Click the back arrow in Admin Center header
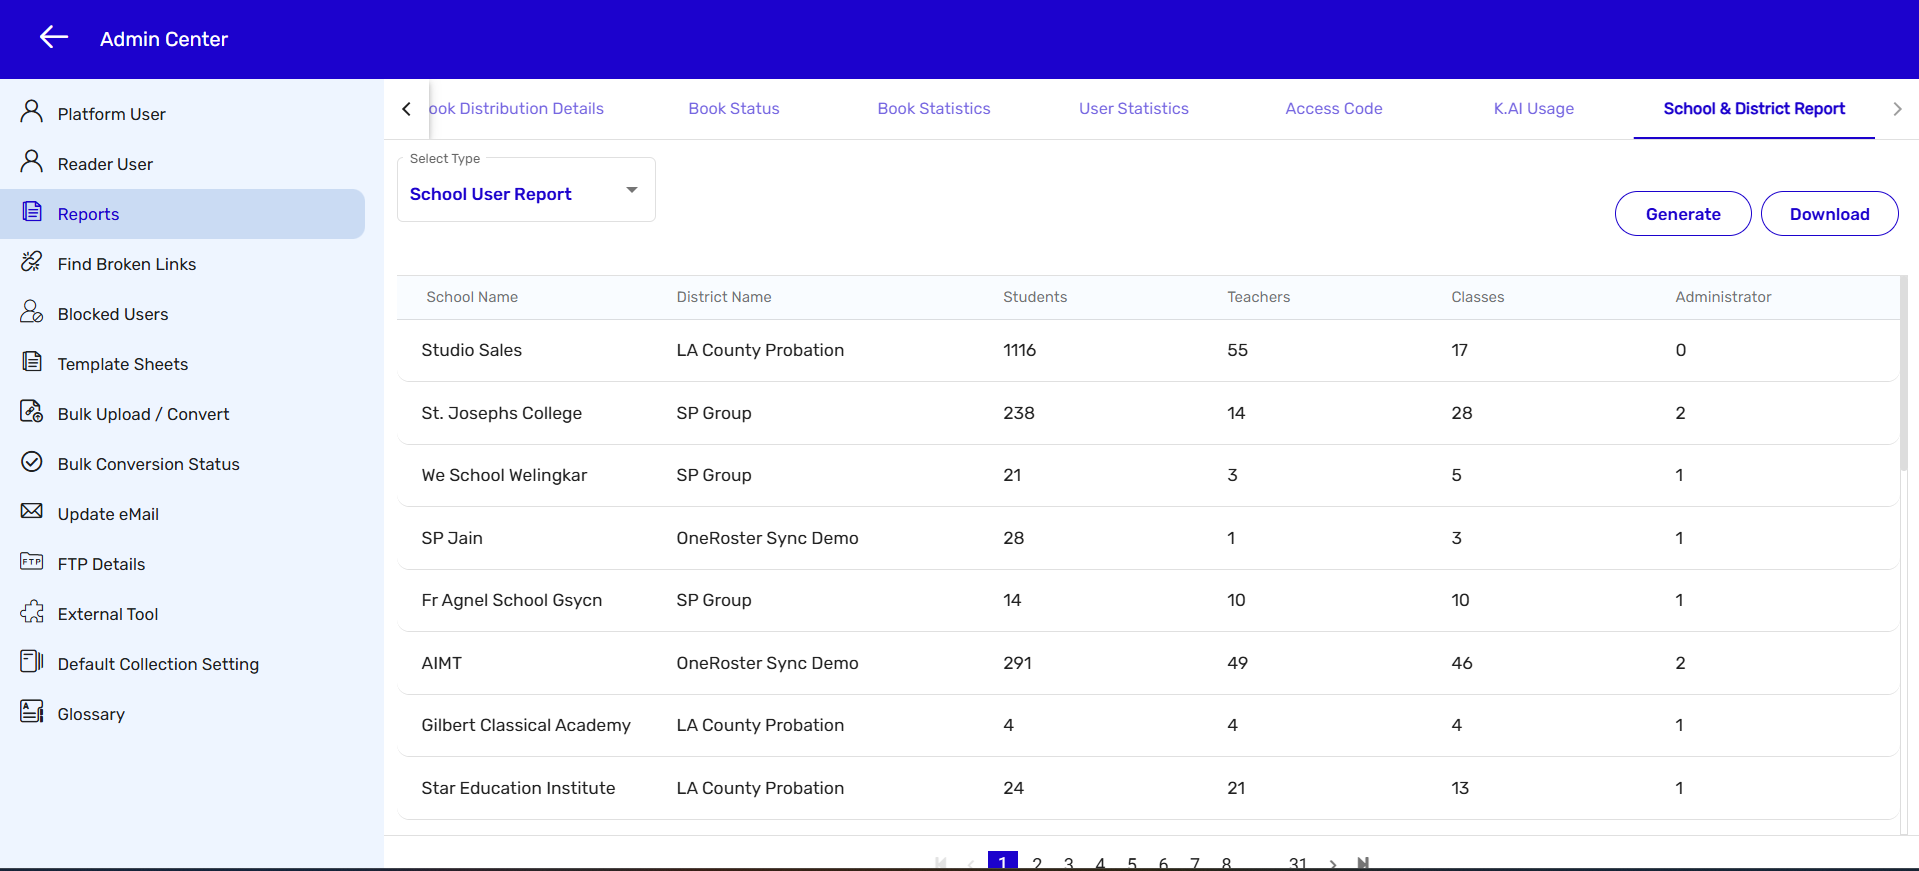The height and width of the screenshot is (871, 1919). click(54, 38)
